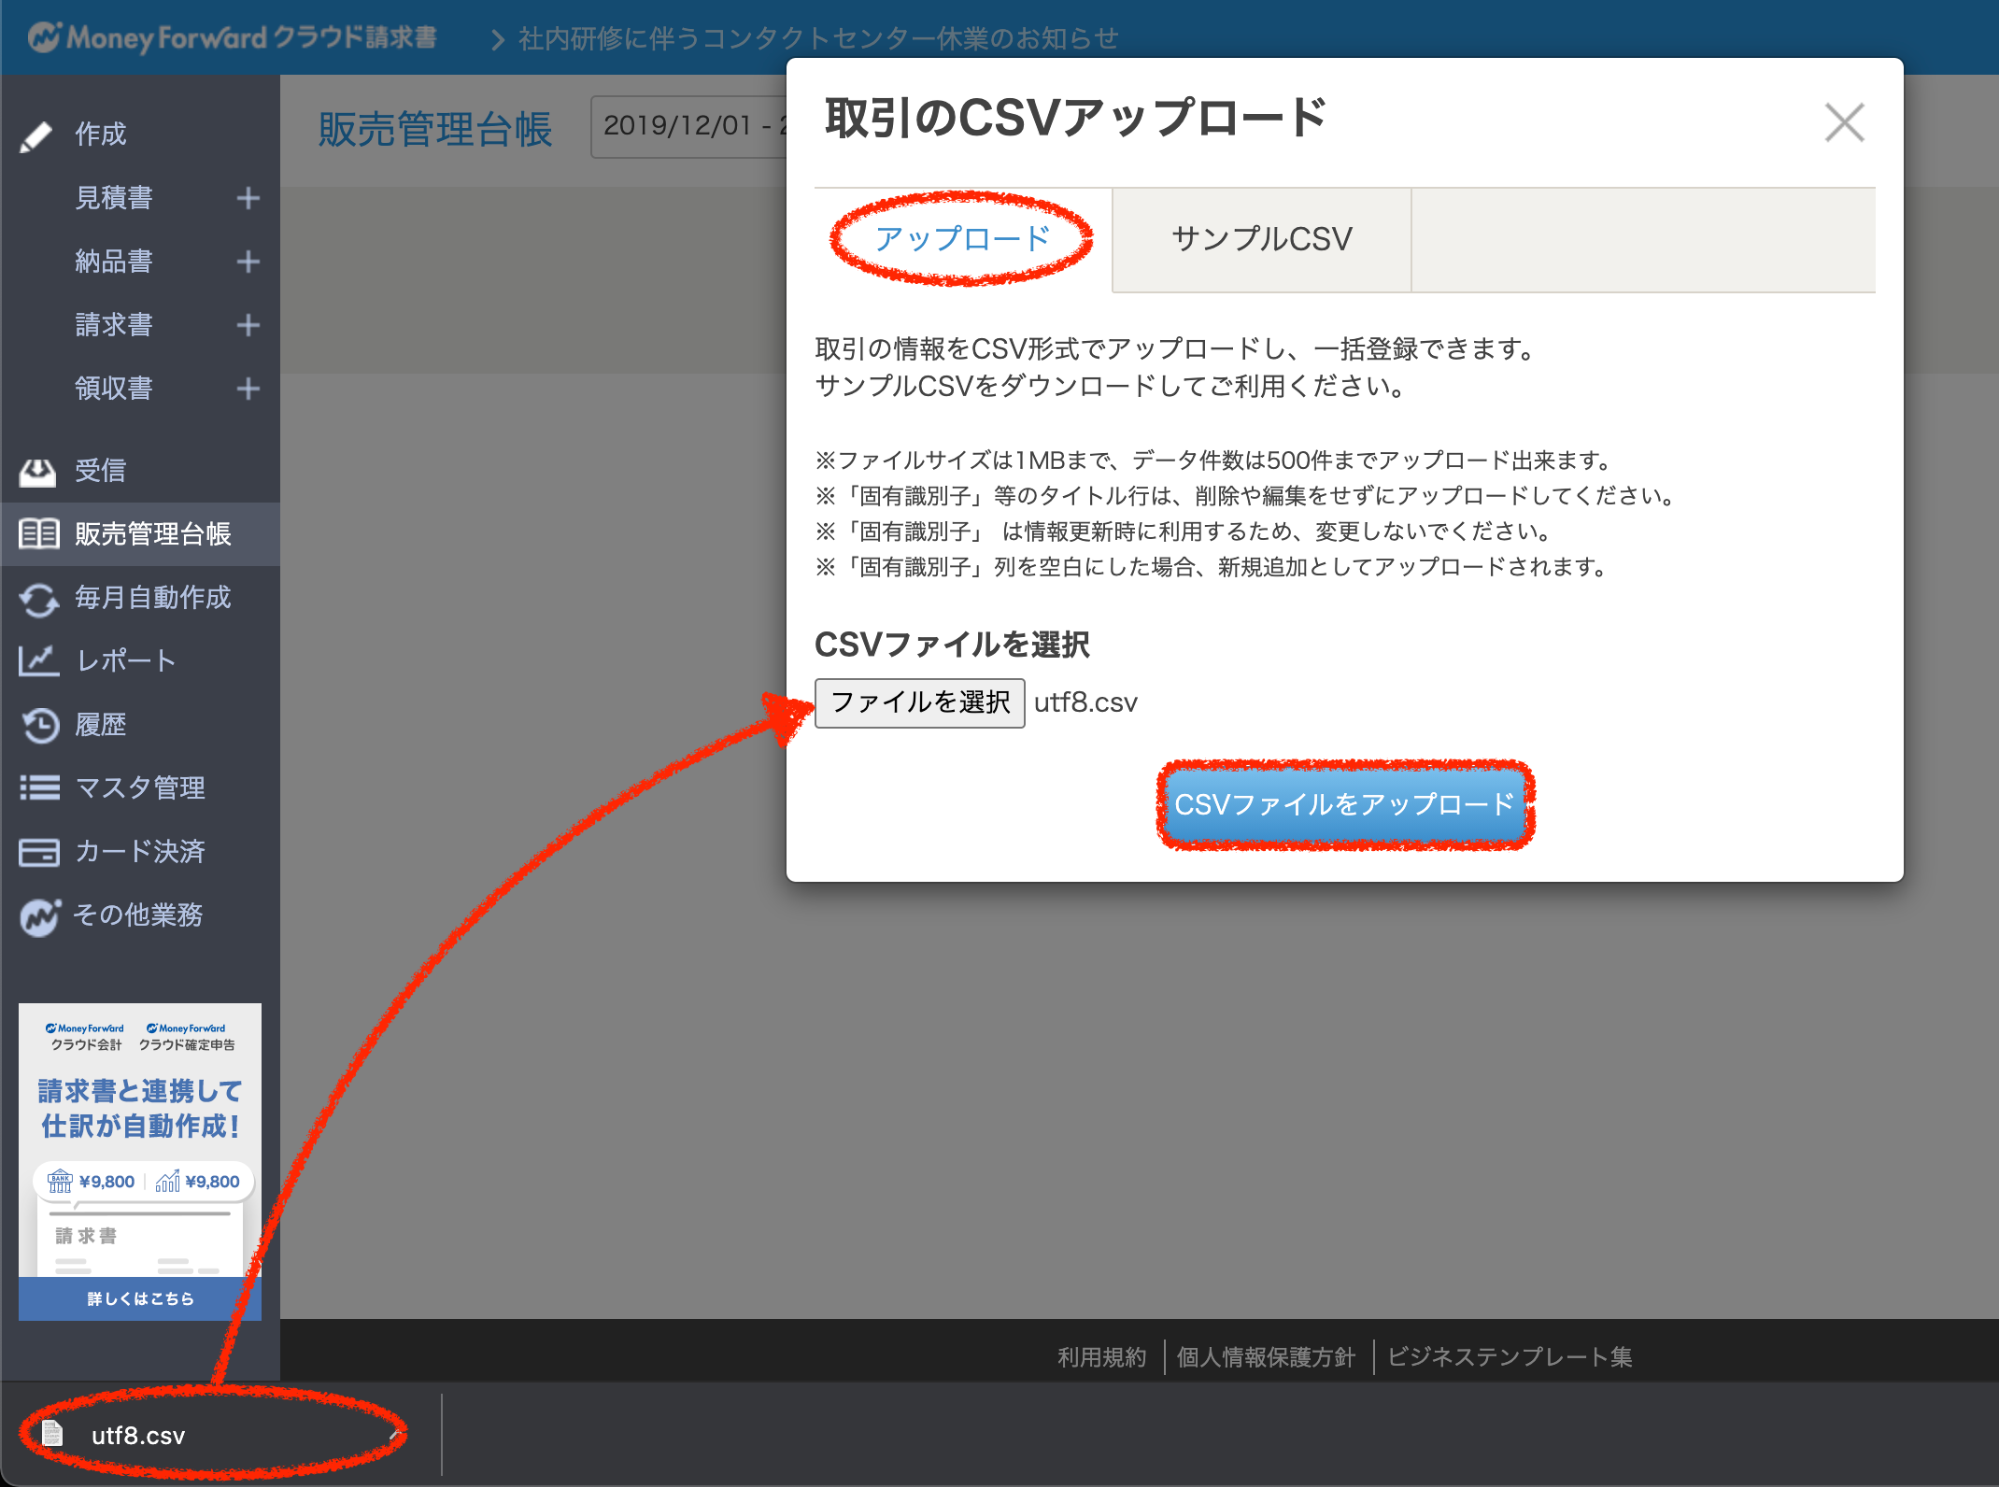This screenshot has width=1999, height=1488.
Task: Click the credit card icon for カード決済
Action: tap(39, 852)
